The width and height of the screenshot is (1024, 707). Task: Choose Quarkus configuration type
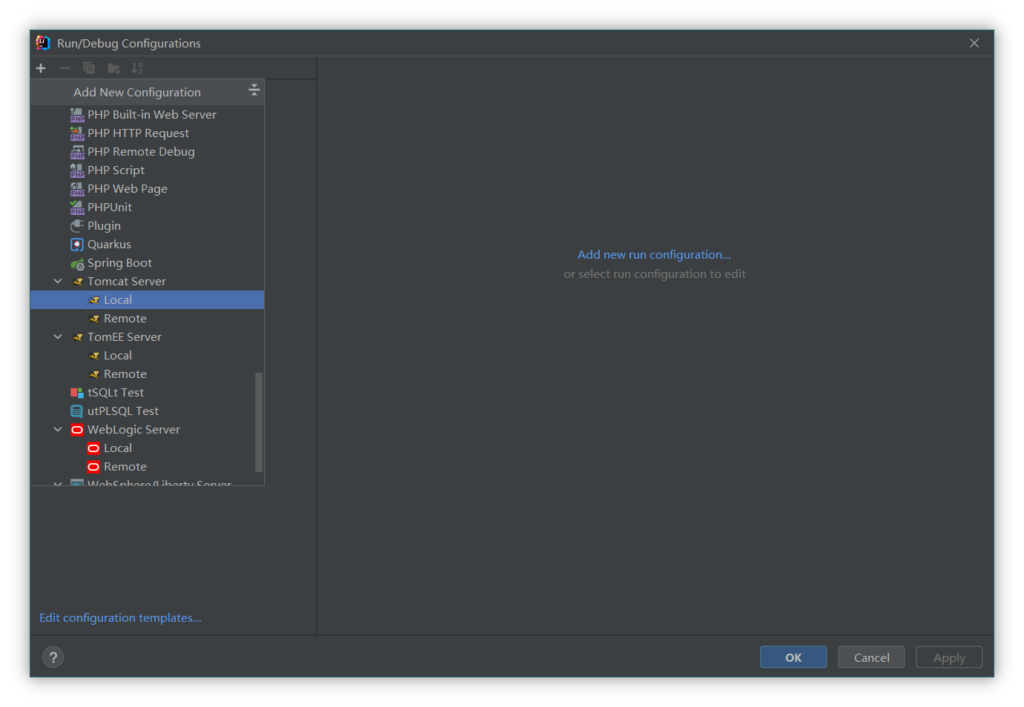click(148, 244)
